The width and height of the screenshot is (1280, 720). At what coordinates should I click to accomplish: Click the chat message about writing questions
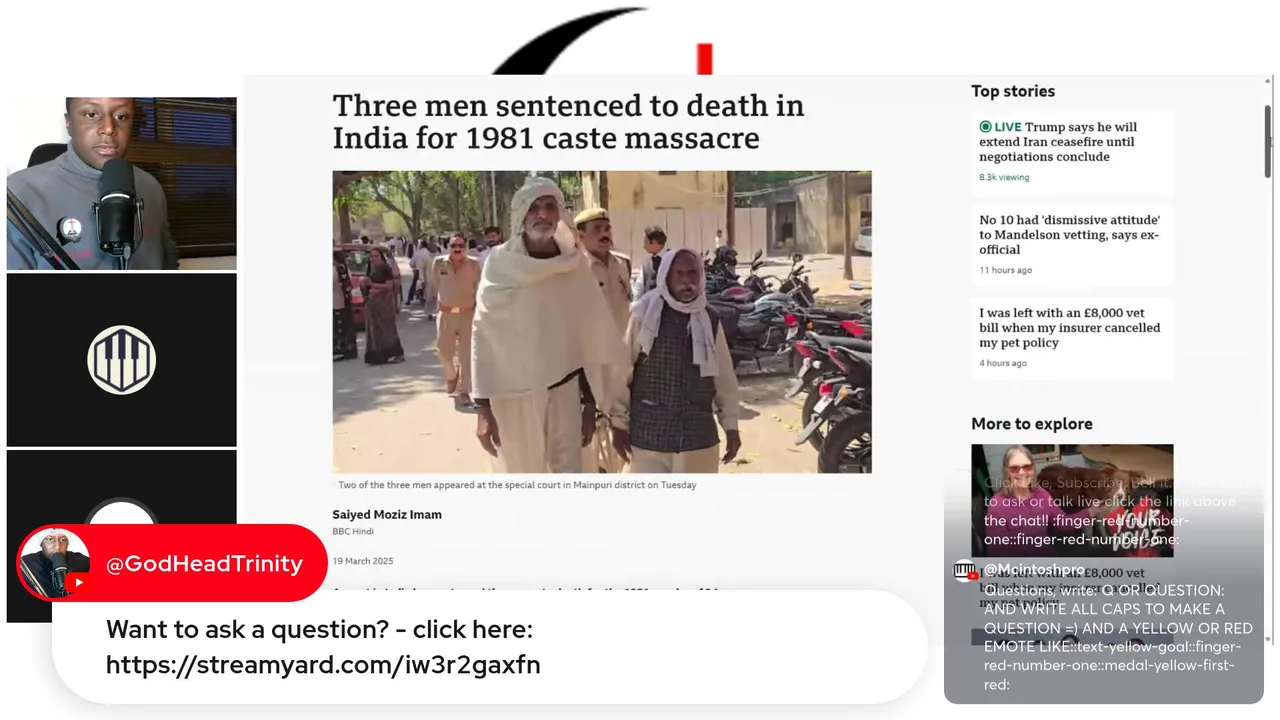[1118, 637]
